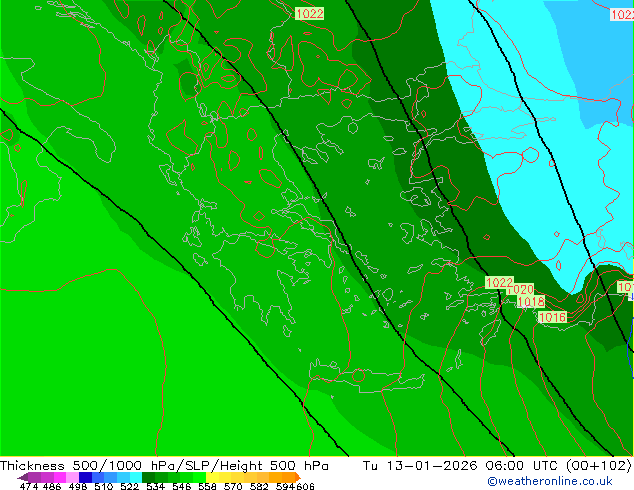Image resolution: width=634 pixels, height=490 pixels.
Task: Select the legend value 546
Action: (x=181, y=486)
